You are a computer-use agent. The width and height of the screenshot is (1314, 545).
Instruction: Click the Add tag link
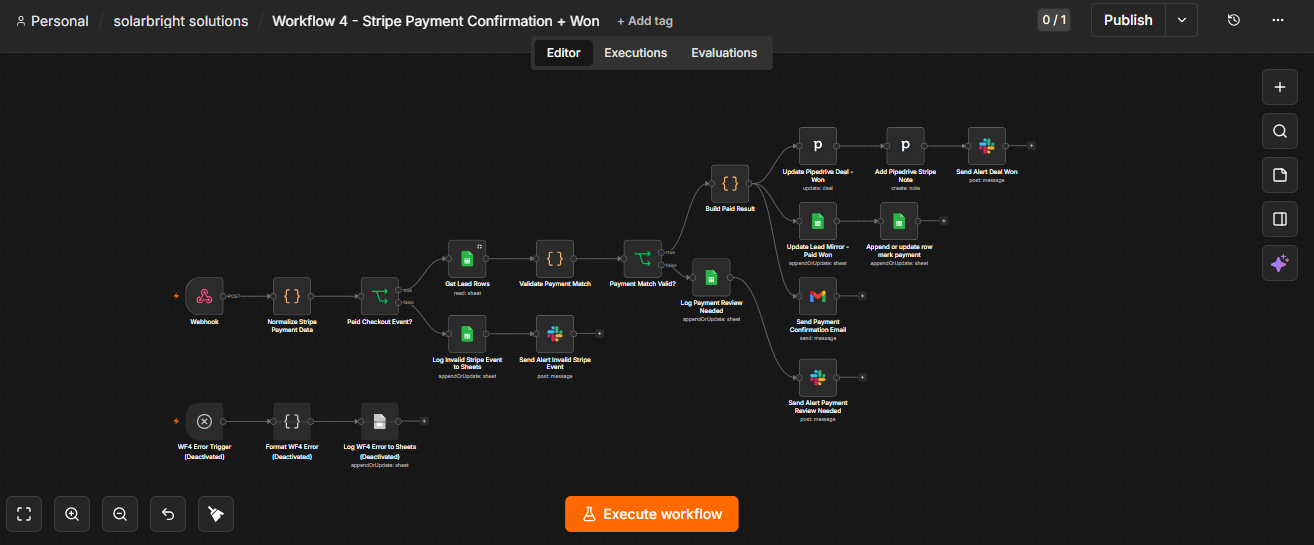pyautogui.click(x=644, y=21)
